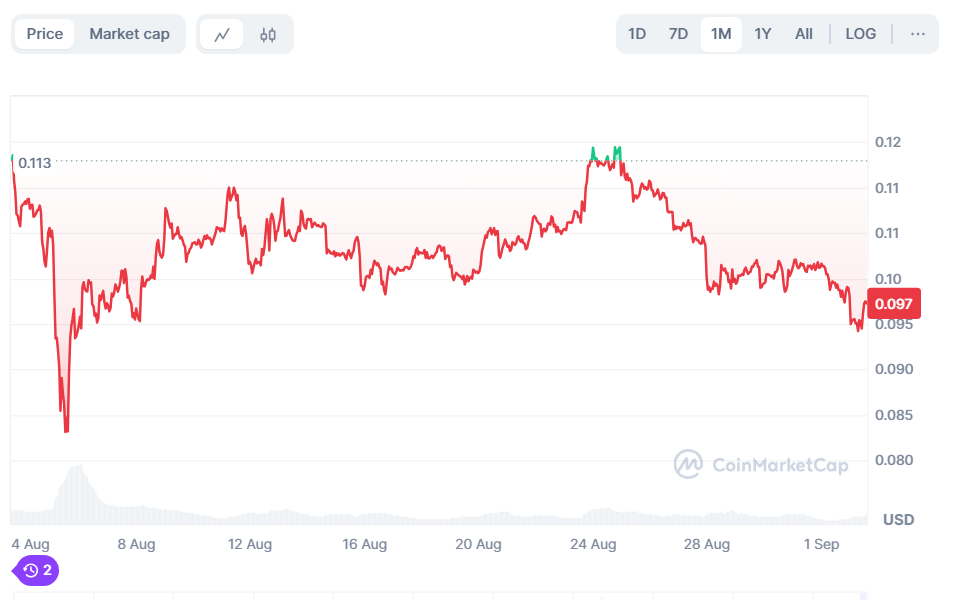Select the 7D time range
The width and height of the screenshot is (954, 600).
678,34
